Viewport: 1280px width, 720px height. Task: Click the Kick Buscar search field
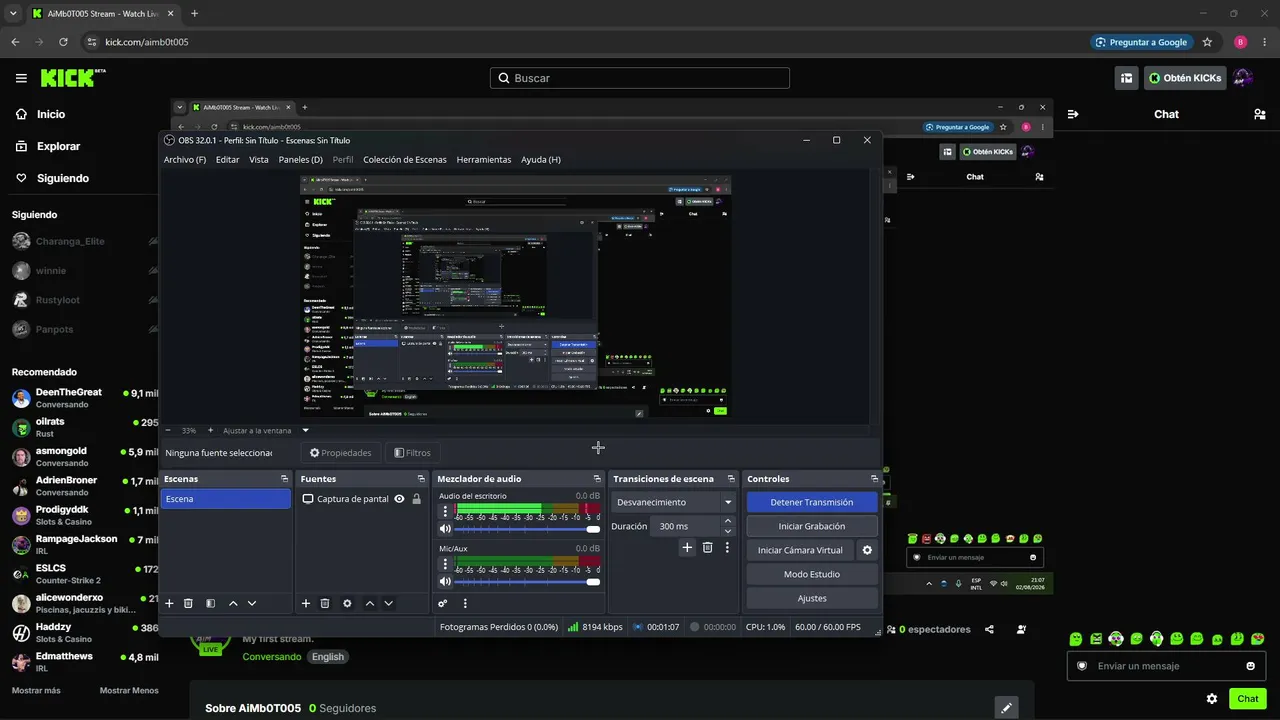pyautogui.click(x=640, y=78)
